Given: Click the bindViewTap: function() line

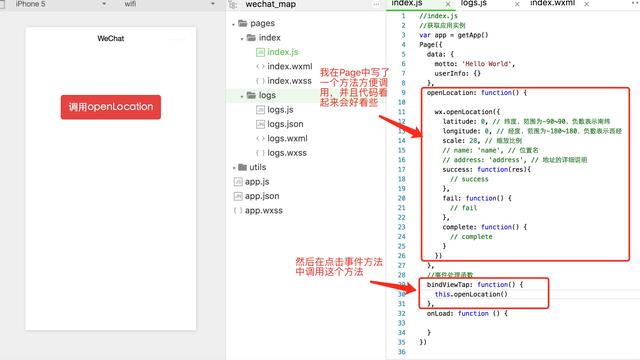Looking at the screenshot, I should point(475,284).
